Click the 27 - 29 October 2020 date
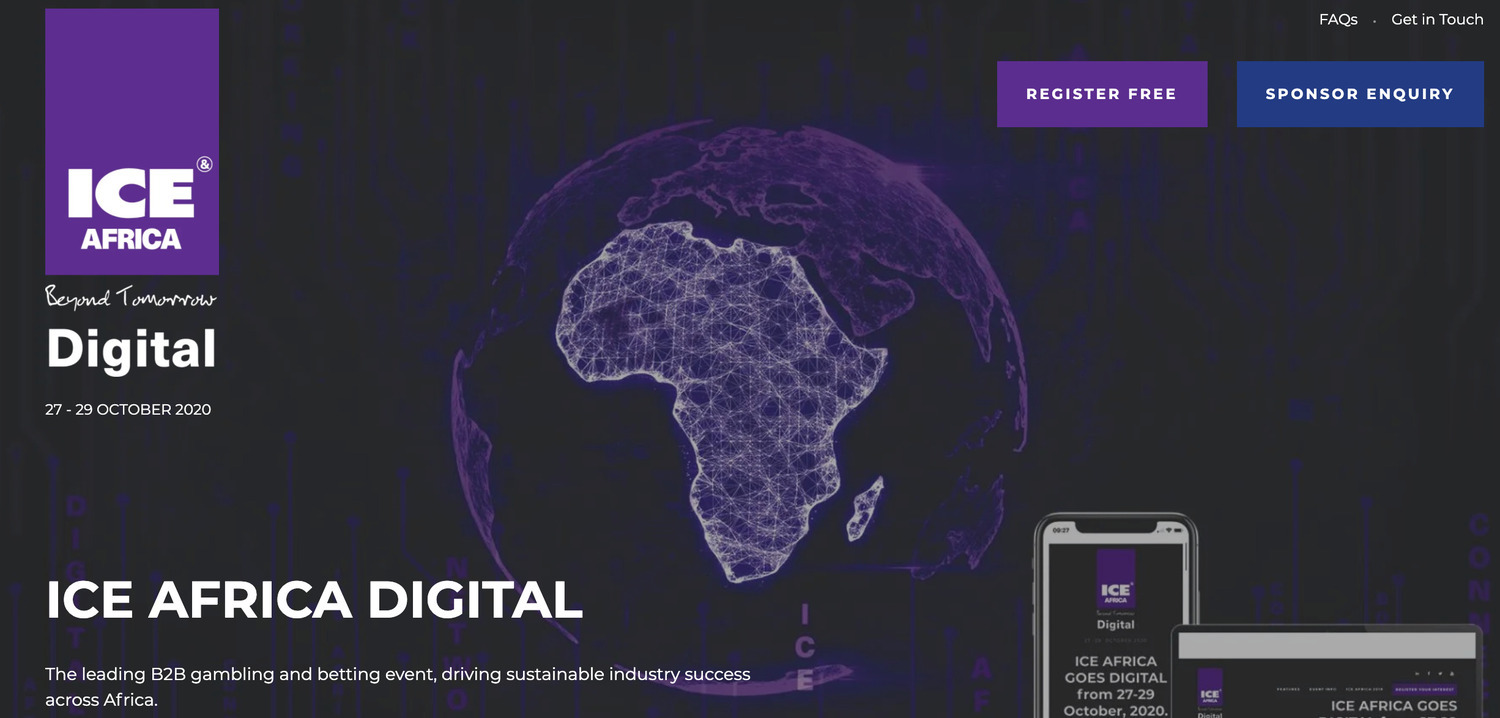This screenshot has height=718, width=1500. (128, 409)
